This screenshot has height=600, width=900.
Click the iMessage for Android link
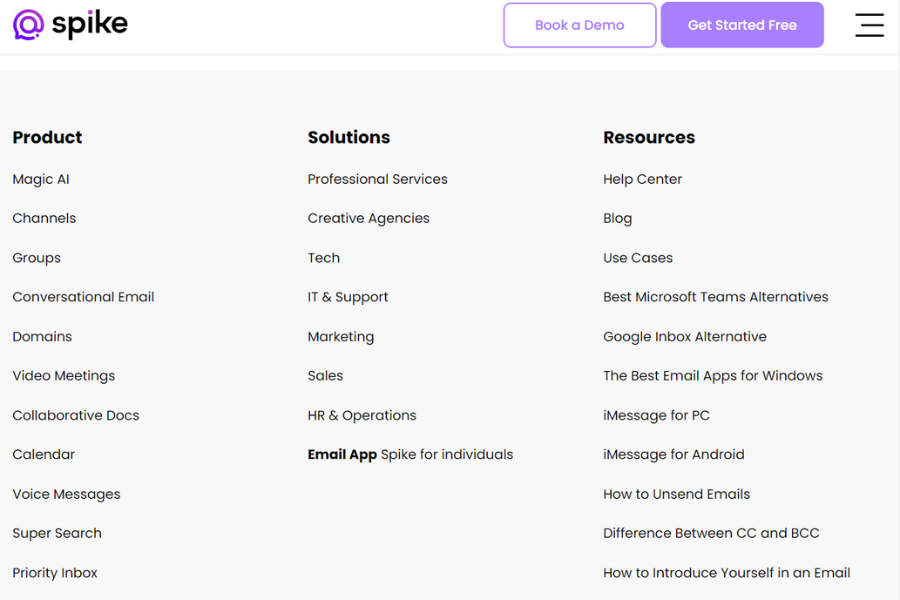[673, 454]
